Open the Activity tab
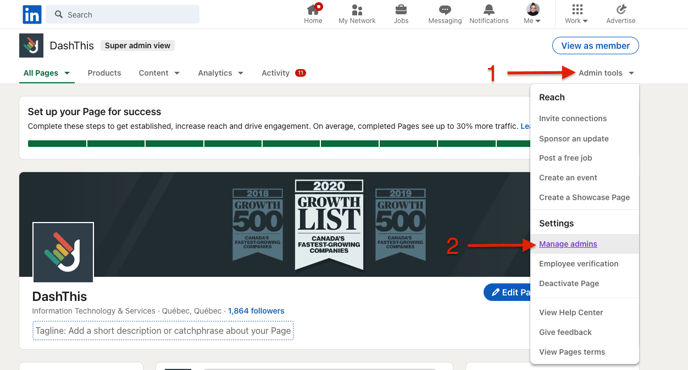This screenshot has height=370, width=688. [x=283, y=73]
